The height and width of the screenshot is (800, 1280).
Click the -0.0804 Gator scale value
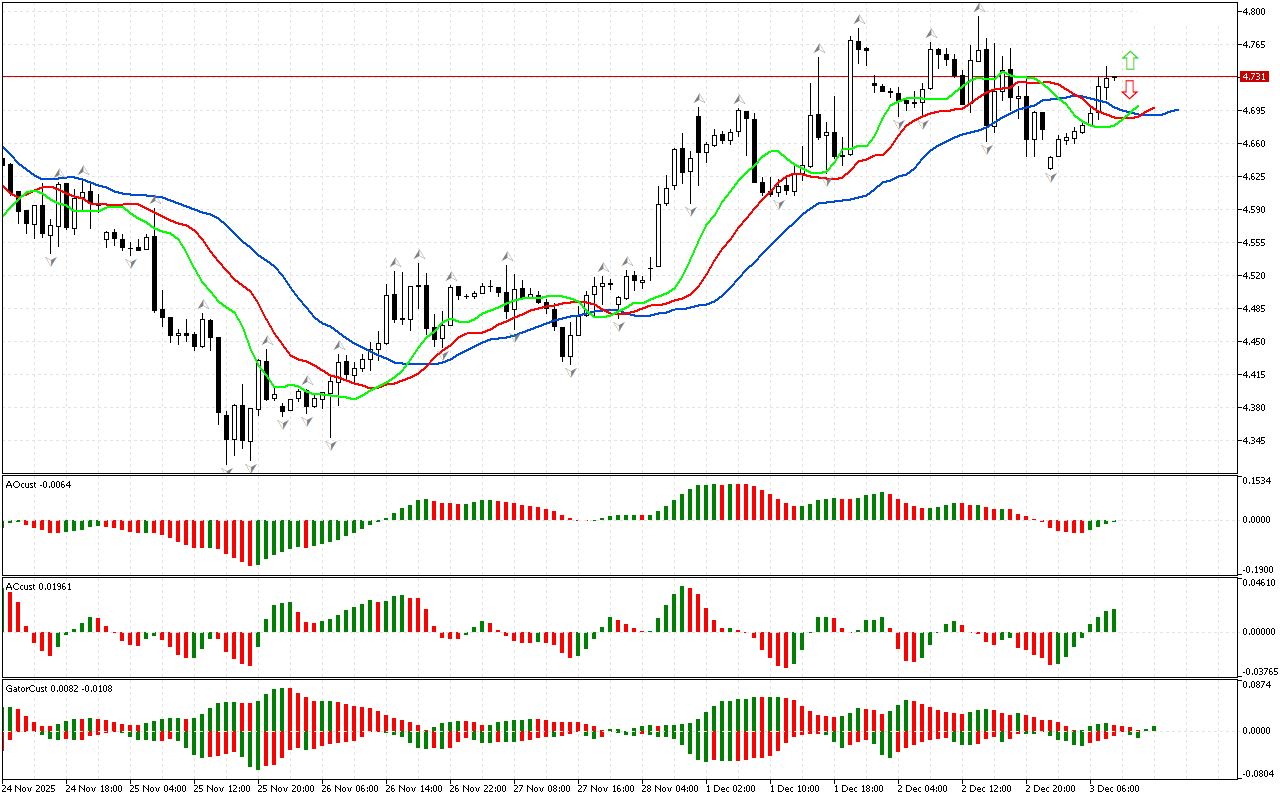(x=1256, y=773)
